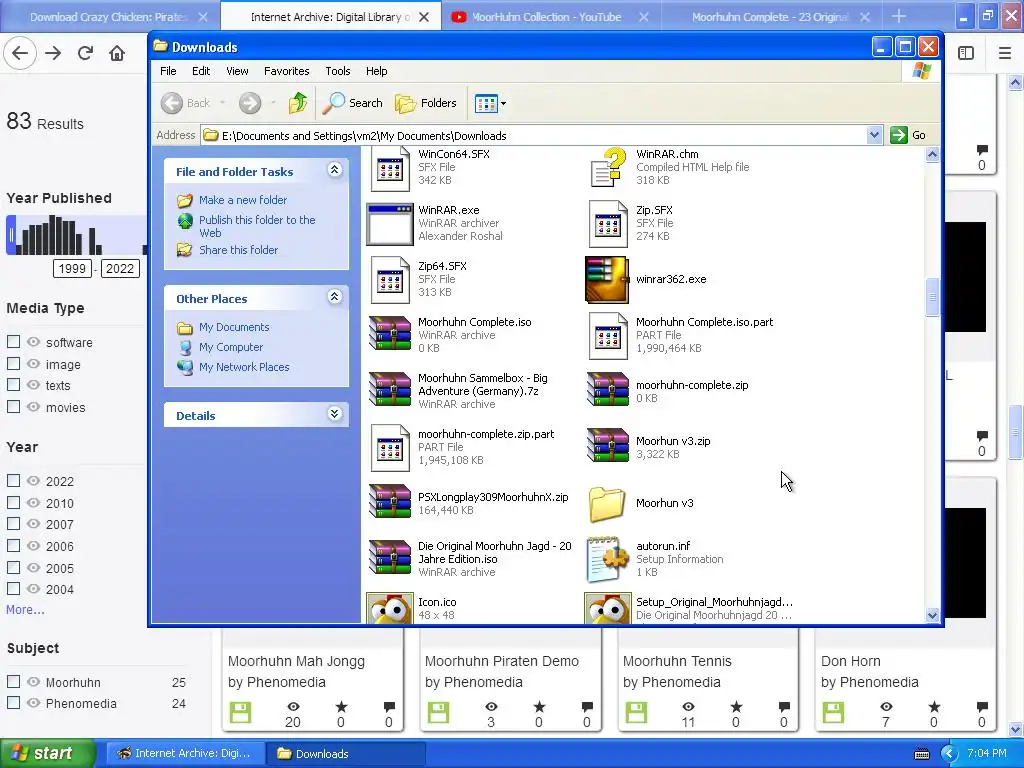Open the Edit menu

coord(200,71)
